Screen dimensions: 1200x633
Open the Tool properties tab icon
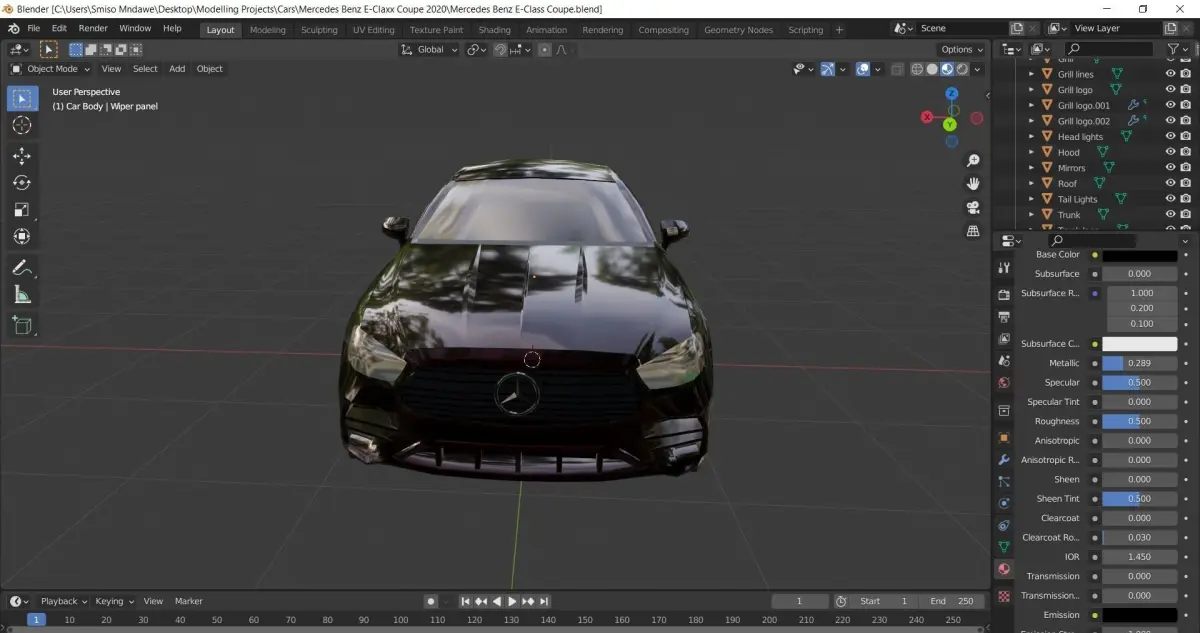coord(1004,268)
